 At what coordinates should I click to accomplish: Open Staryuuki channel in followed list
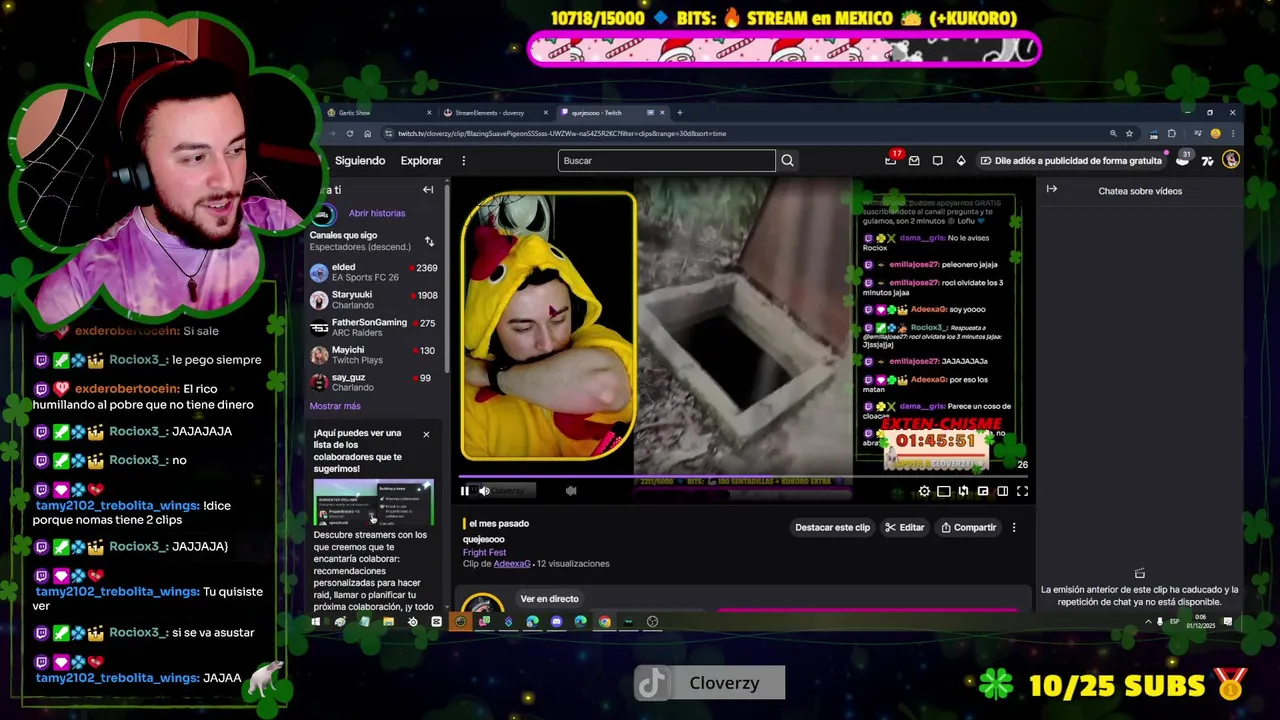point(373,300)
